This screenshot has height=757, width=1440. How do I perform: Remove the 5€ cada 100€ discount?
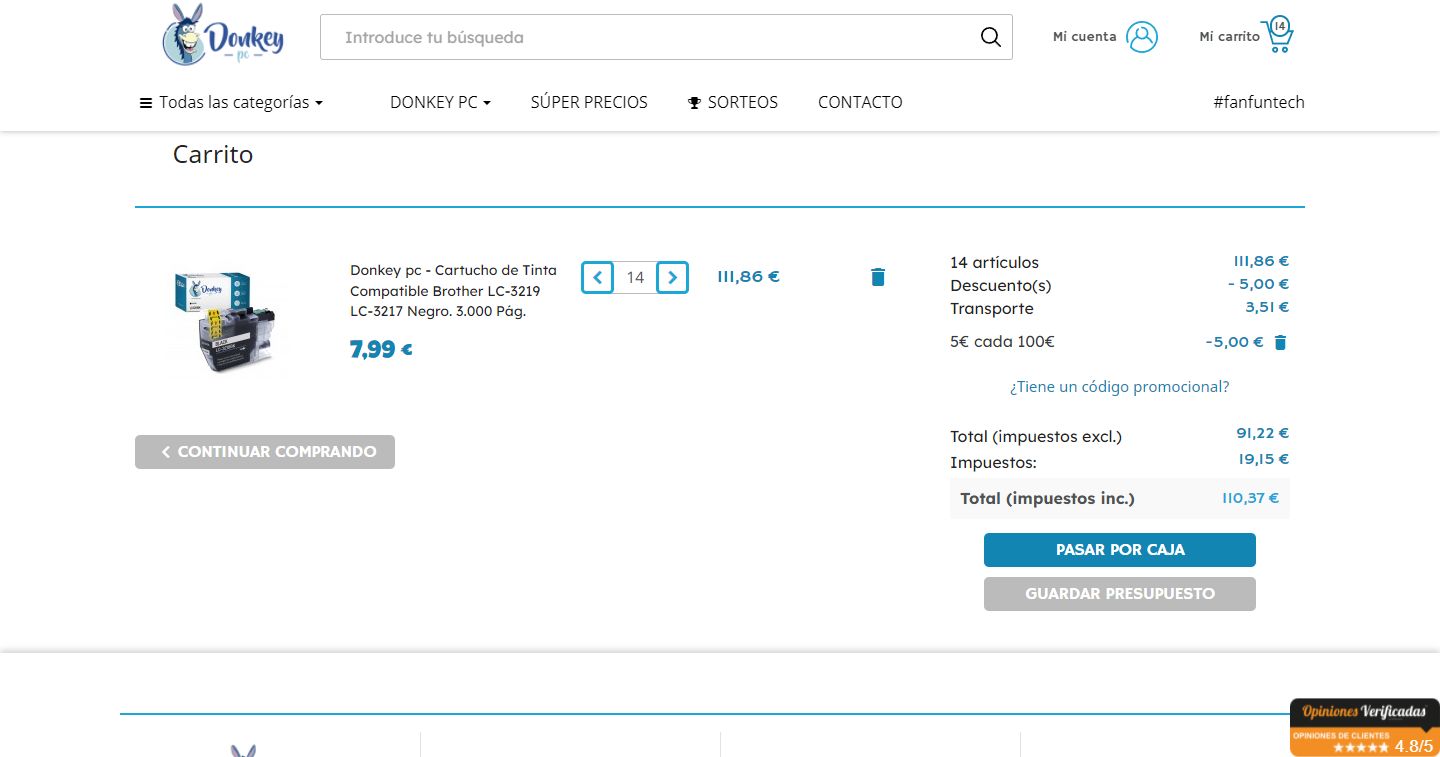pyautogui.click(x=1280, y=342)
